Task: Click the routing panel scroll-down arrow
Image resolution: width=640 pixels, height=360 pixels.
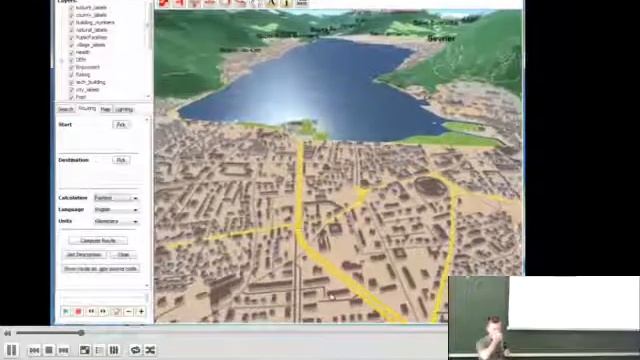Action: 147,286
